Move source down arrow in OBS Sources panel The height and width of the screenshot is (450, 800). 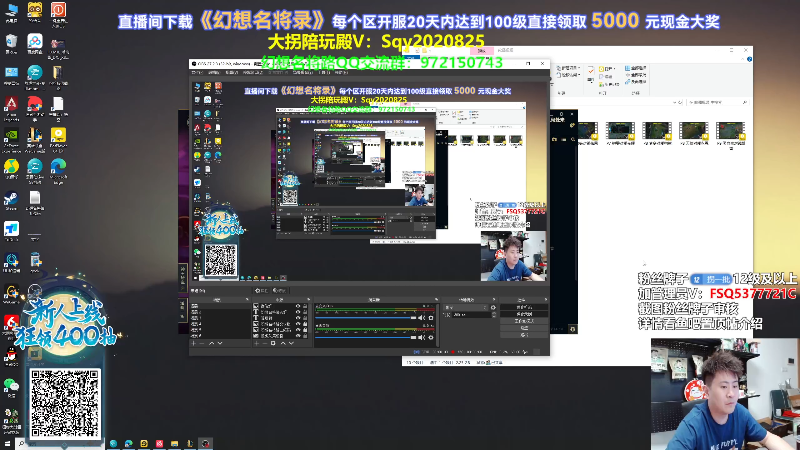click(291, 343)
